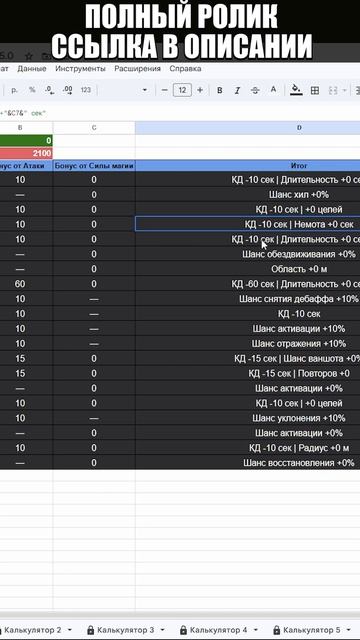The height and width of the screenshot is (640, 360).
Task: Open the fill color picker
Action: click(x=296, y=90)
